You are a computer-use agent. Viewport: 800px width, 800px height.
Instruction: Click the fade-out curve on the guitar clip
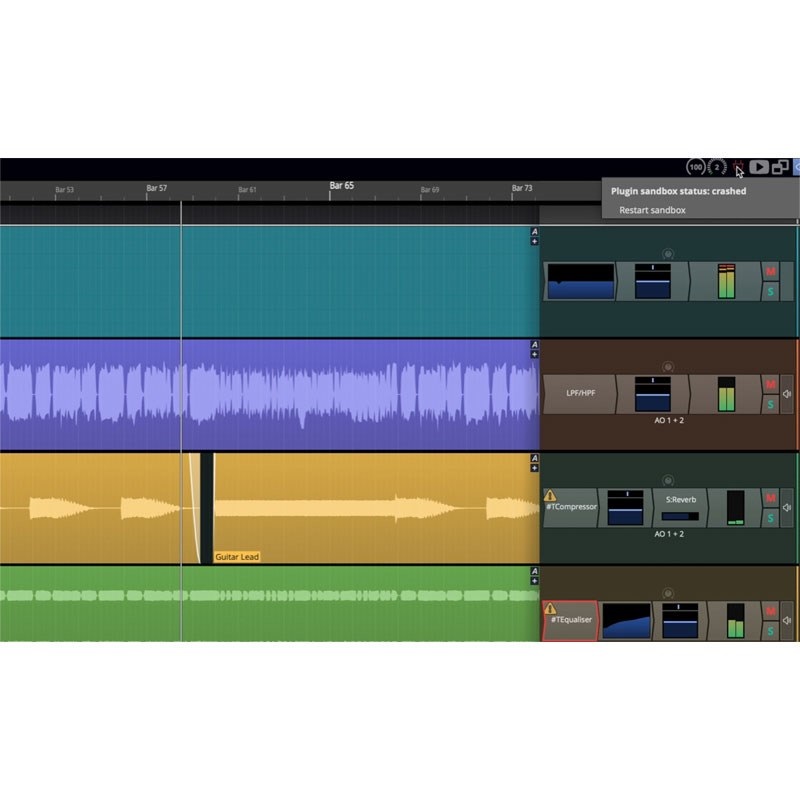pos(194,508)
